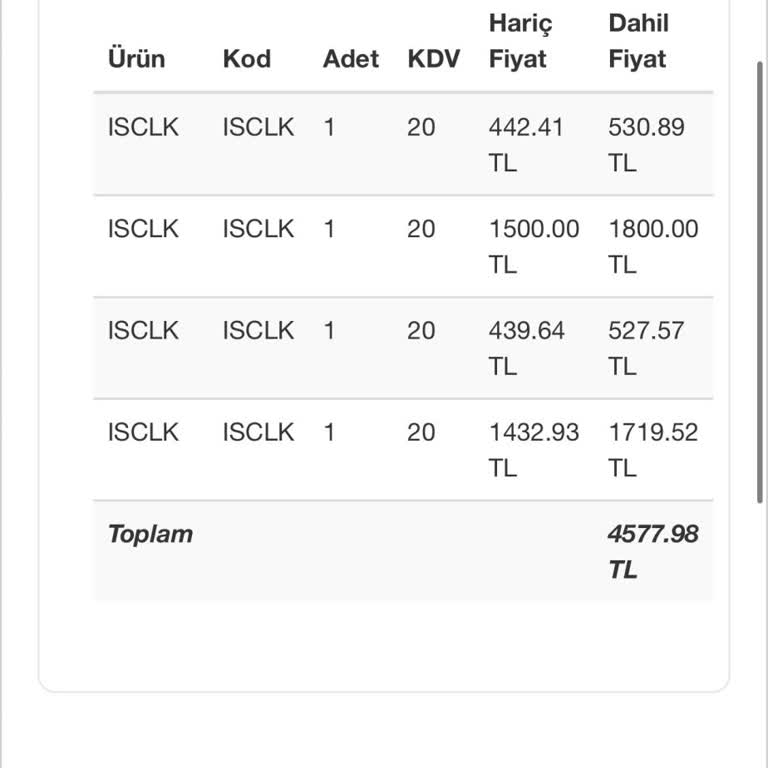This screenshot has width=768, height=768.
Task: Click the Hariç Fiyat column header
Action: coord(520,41)
